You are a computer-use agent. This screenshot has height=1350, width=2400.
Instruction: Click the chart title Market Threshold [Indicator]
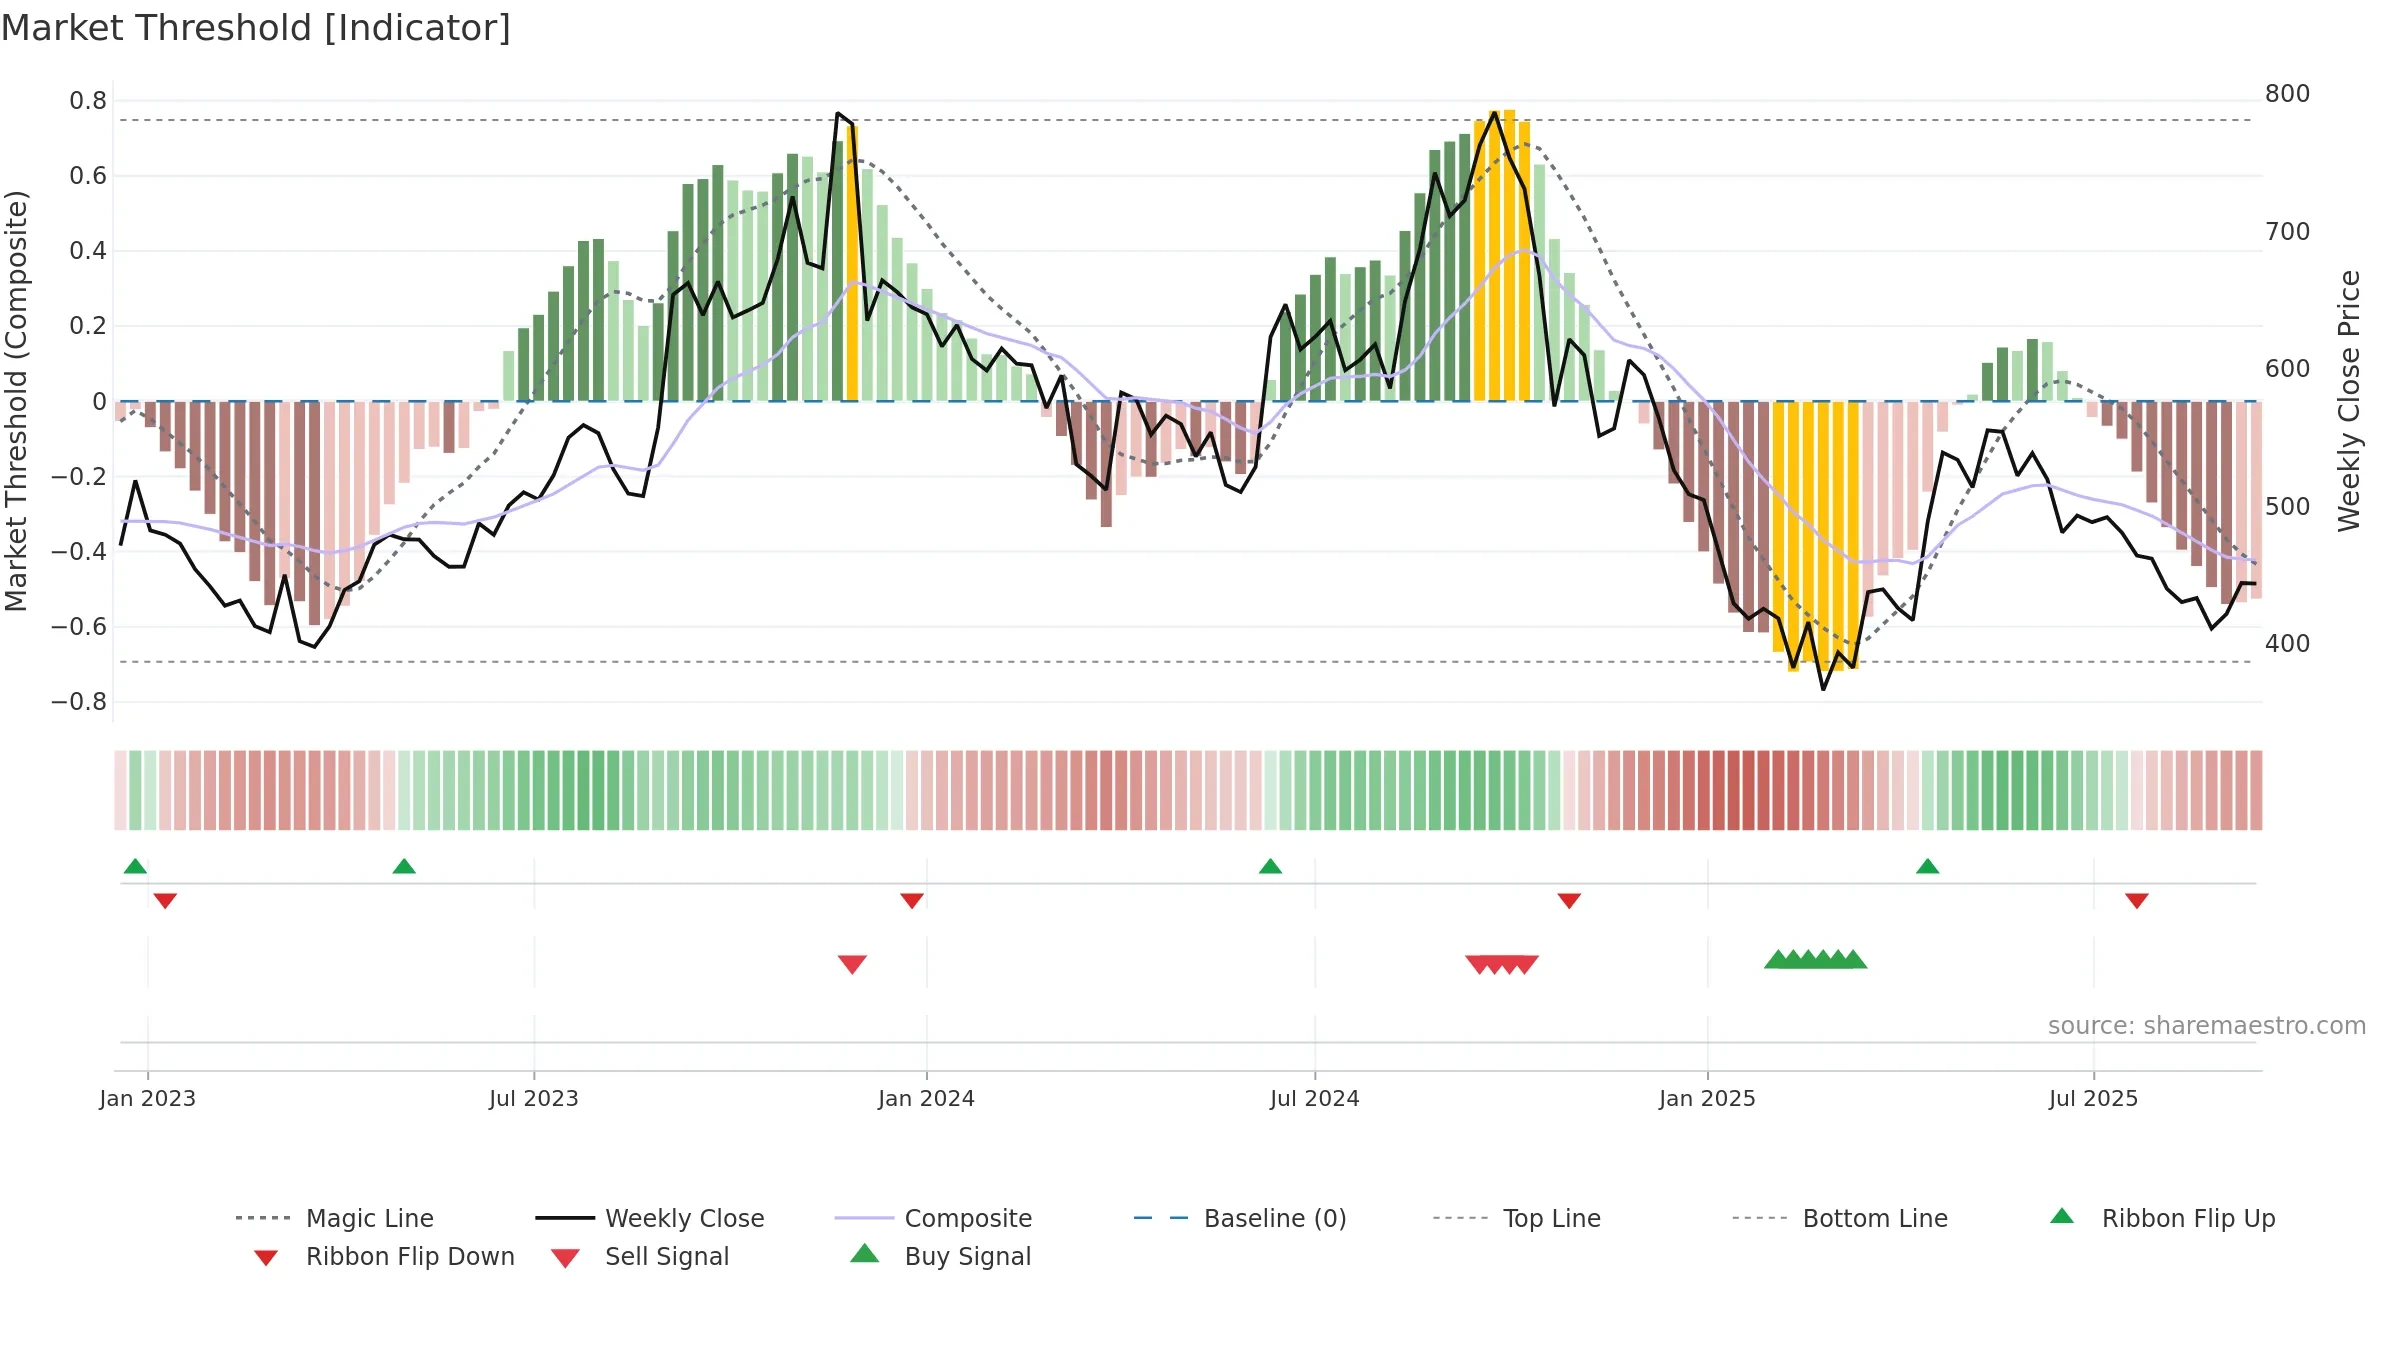pyautogui.click(x=256, y=28)
